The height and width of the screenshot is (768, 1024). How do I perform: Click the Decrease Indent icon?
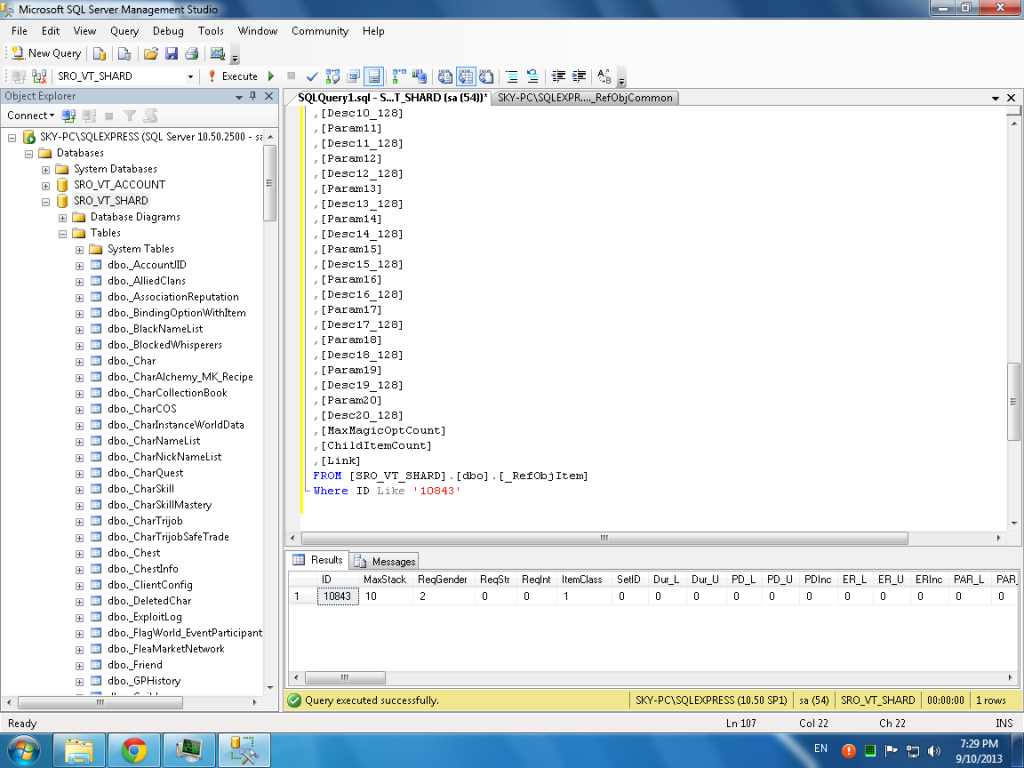pos(558,76)
